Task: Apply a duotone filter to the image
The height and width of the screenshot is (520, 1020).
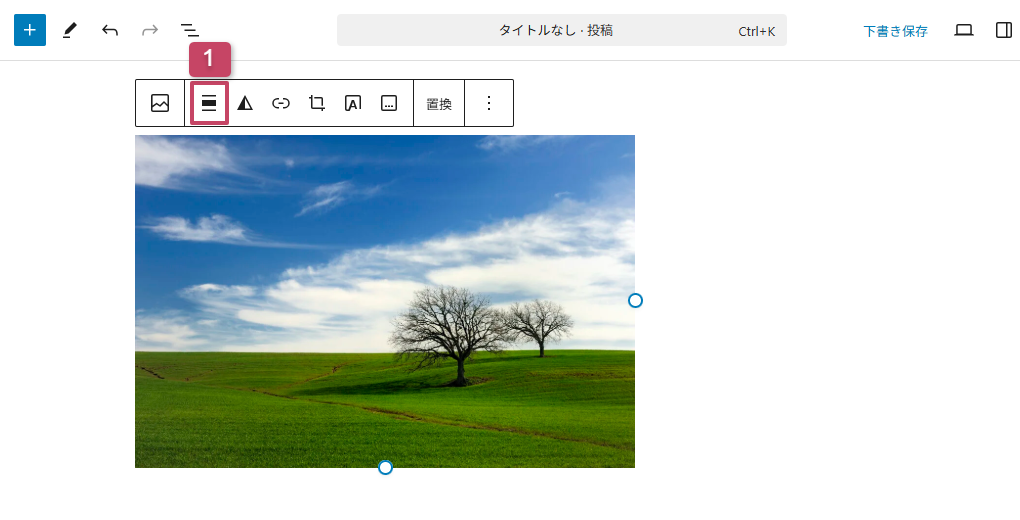Action: coord(245,103)
